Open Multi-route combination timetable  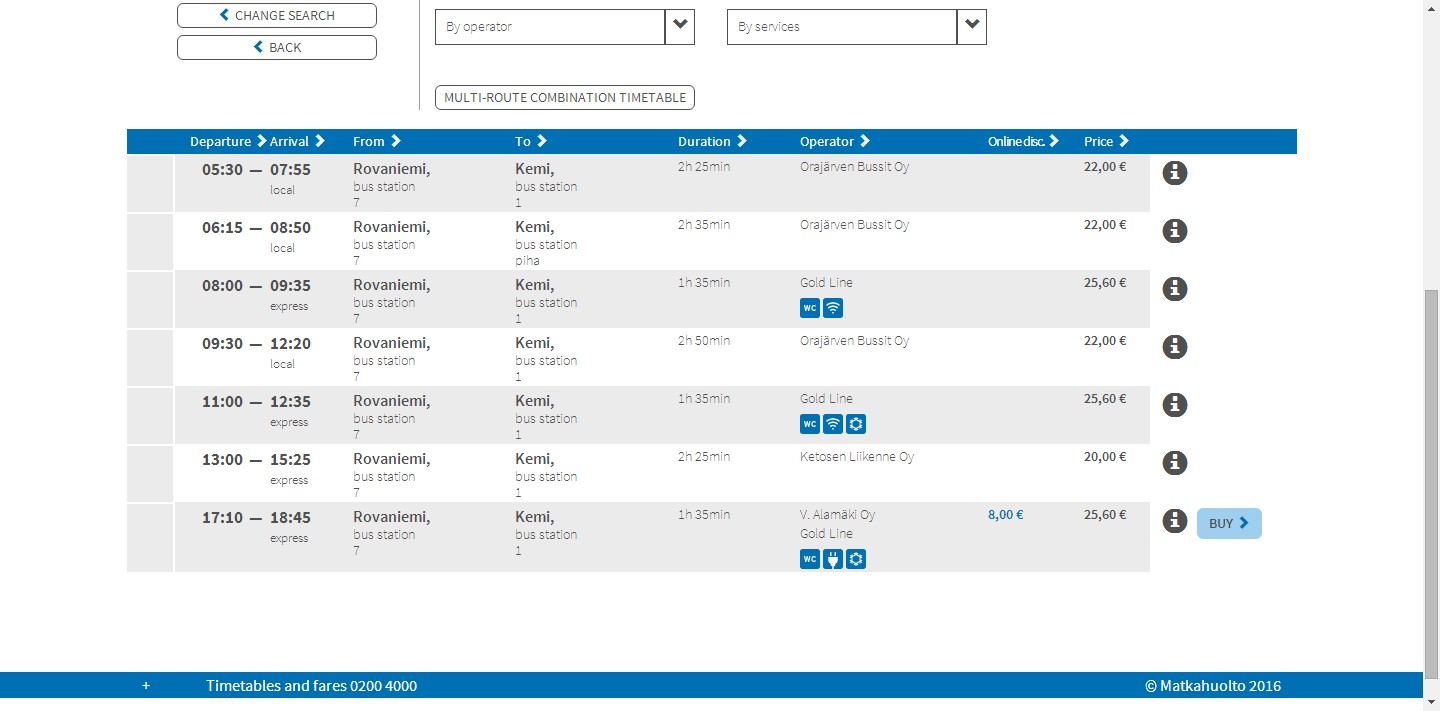click(x=565, y=98)
